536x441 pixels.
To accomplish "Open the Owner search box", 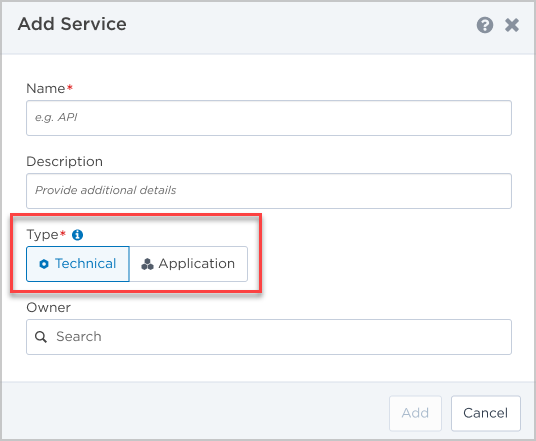I will pos(269,337).
